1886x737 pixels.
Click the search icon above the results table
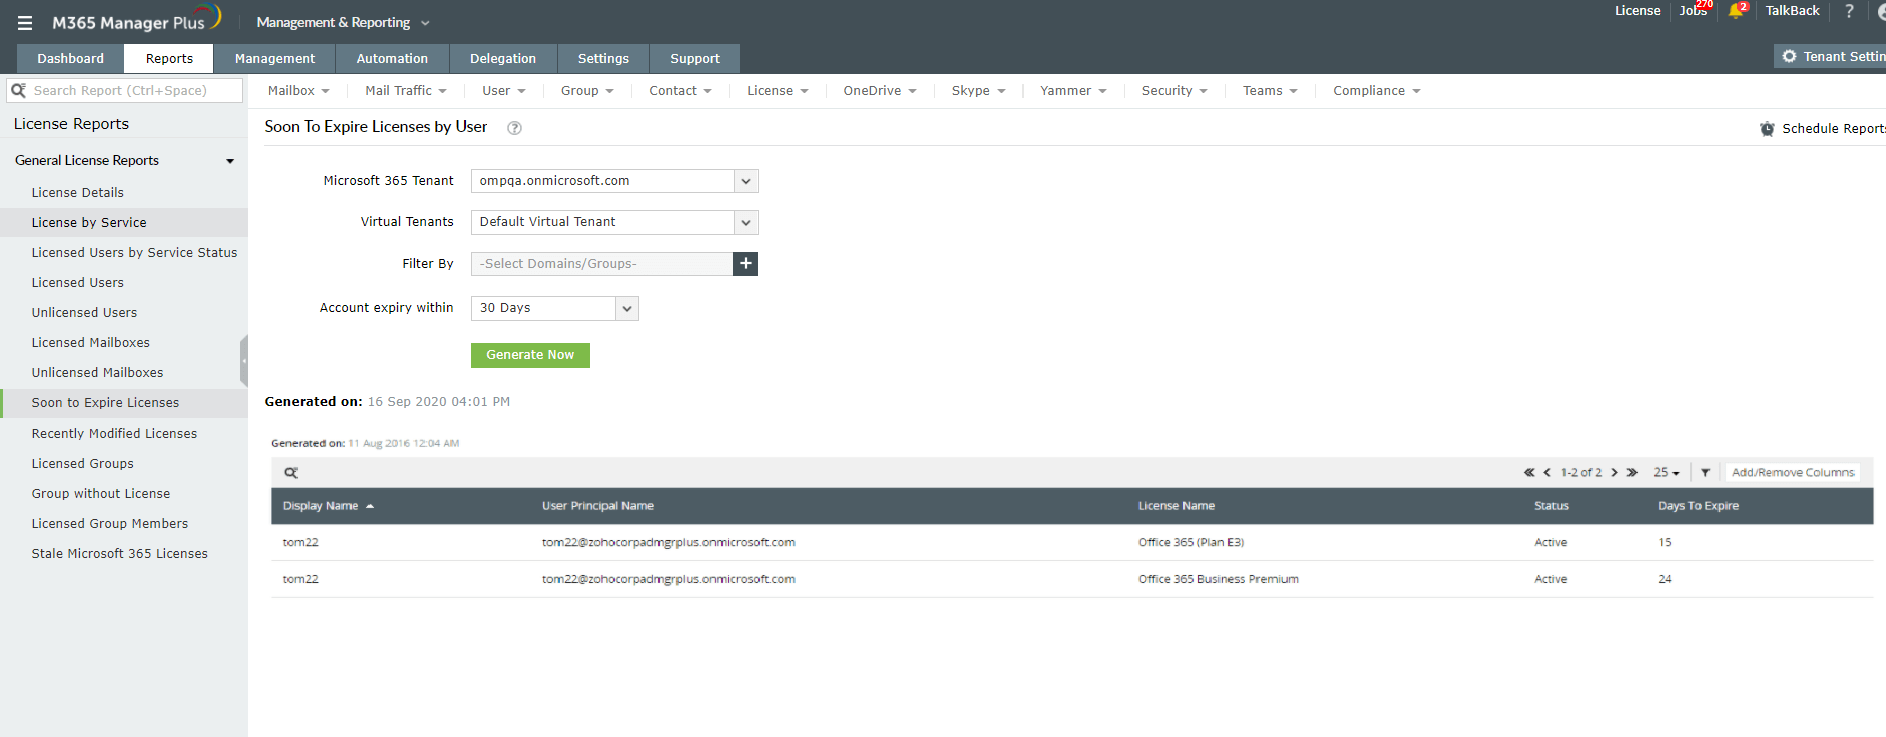pyautogui.click(x=291, y=473)
